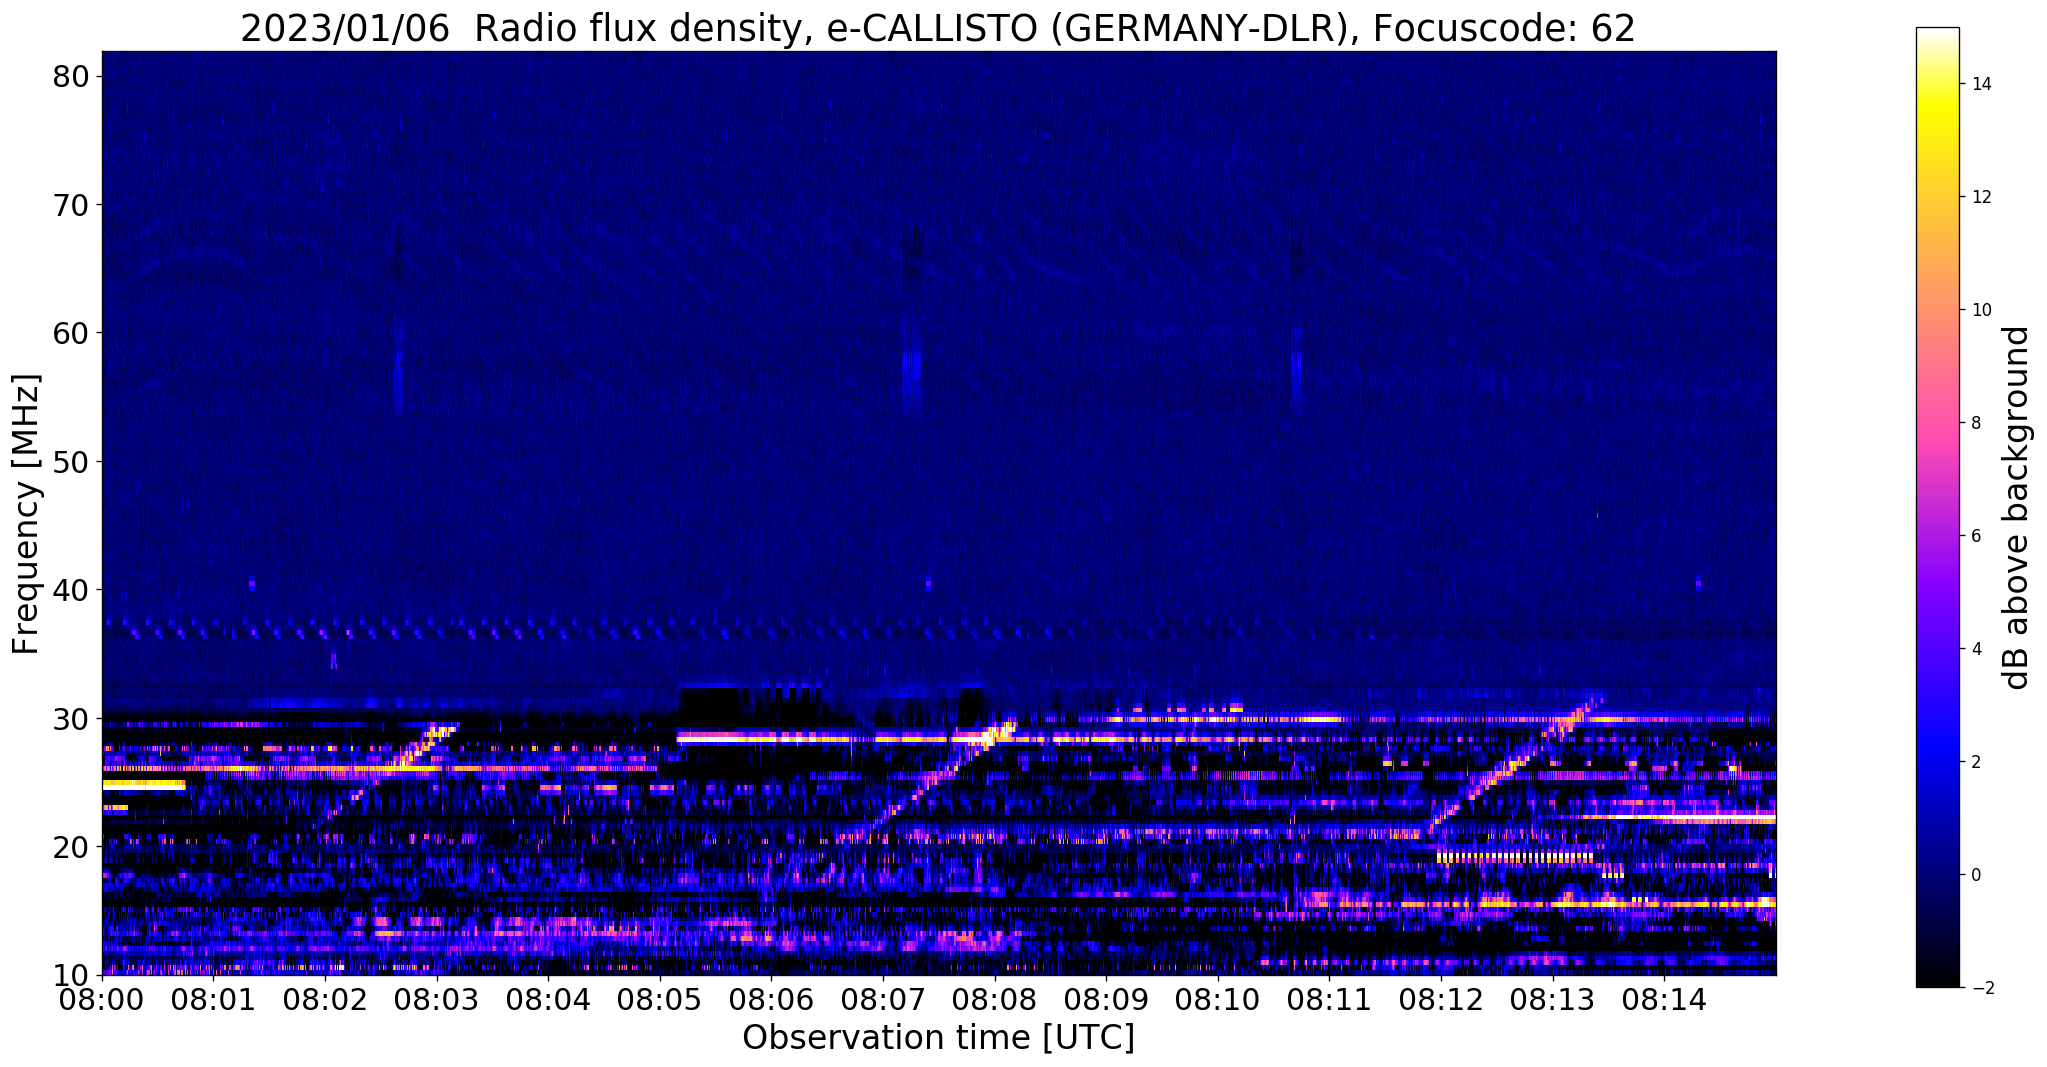
Task: Click the 08:00 time tick label
Action: [x=102, y=999]
